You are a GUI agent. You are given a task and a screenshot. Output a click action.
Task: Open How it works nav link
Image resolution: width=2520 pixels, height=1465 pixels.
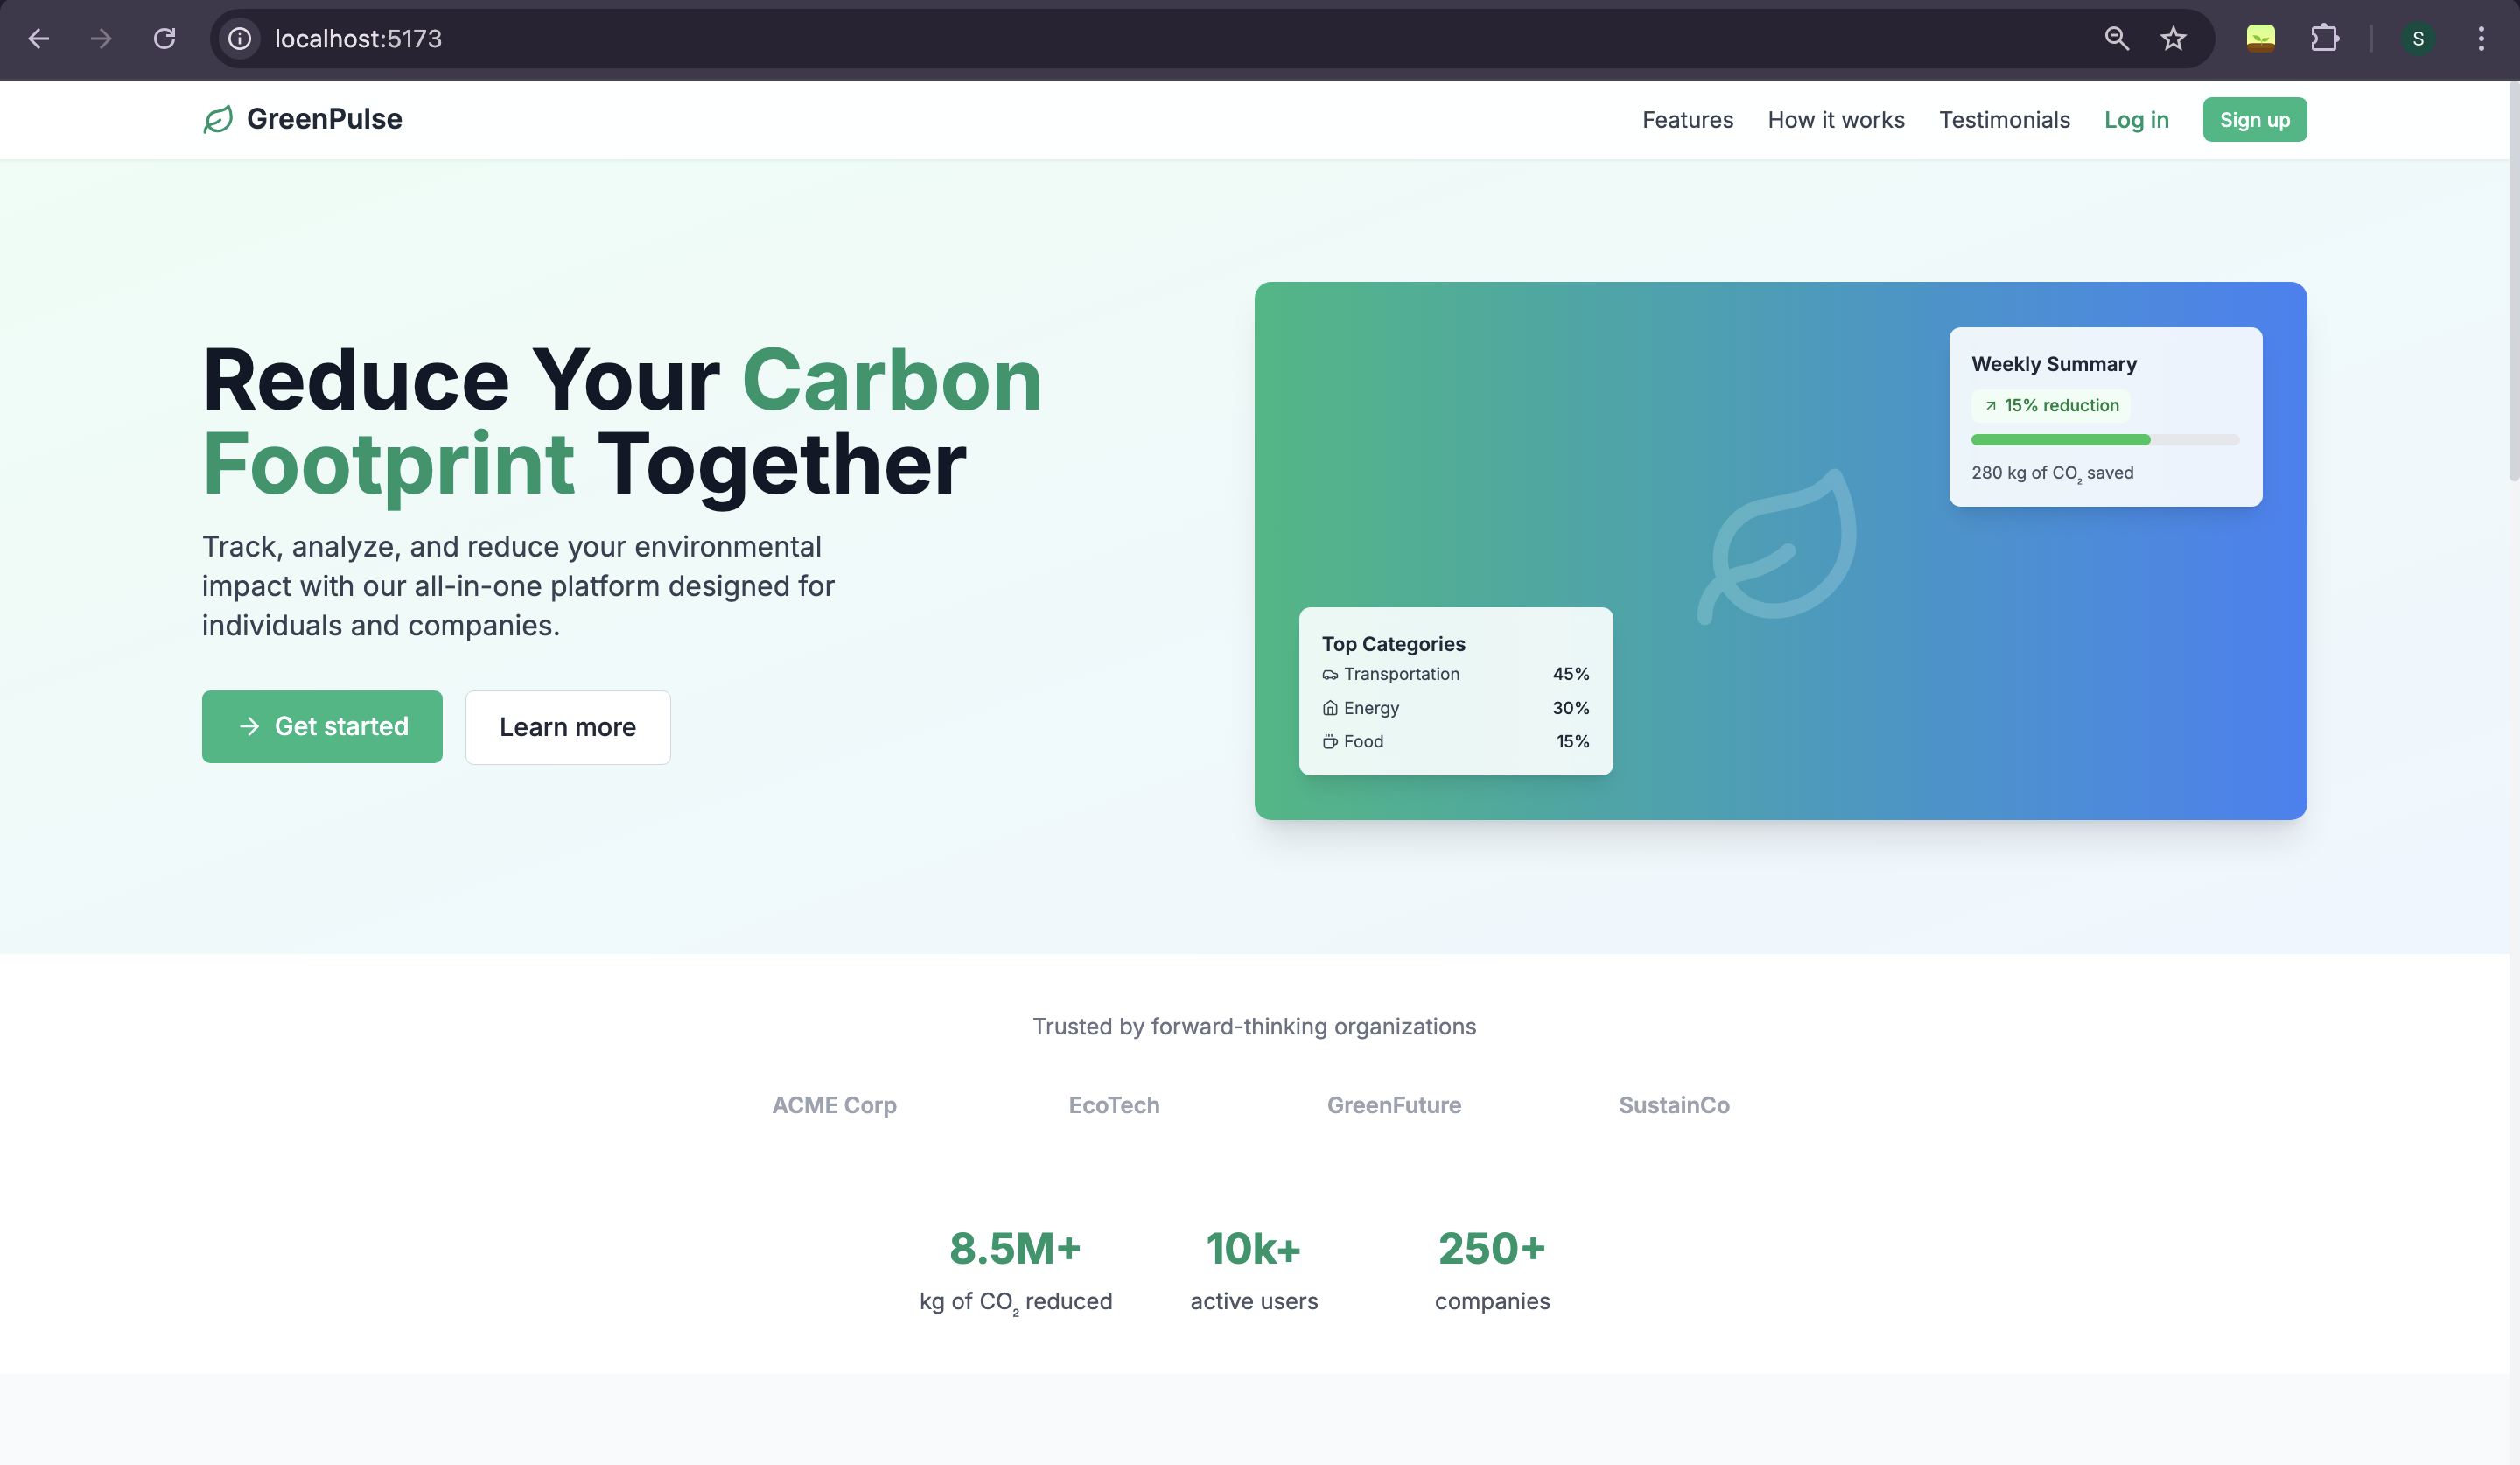click(1835, 120)
